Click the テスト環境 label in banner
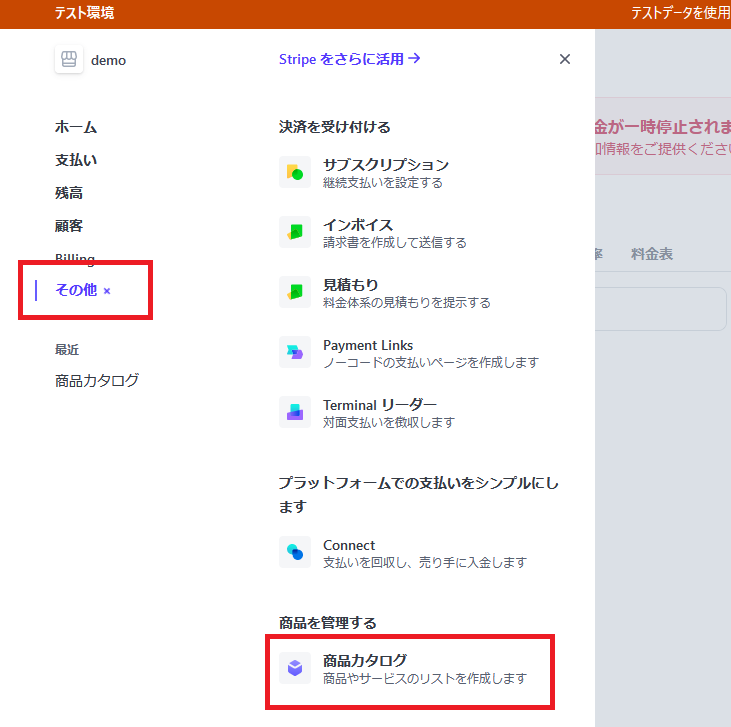Viewport: 731px width, 727px height. (x=84, y=13)
